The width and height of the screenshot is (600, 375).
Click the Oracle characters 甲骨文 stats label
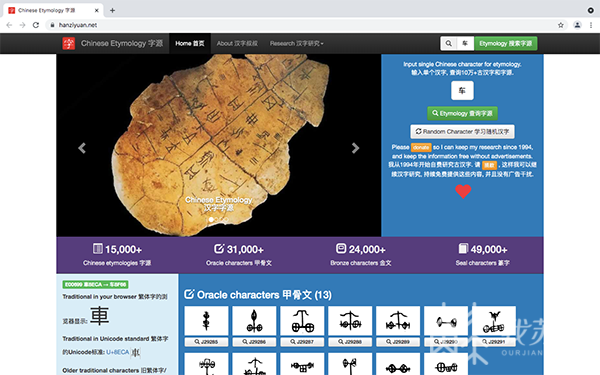click(239, 263)
